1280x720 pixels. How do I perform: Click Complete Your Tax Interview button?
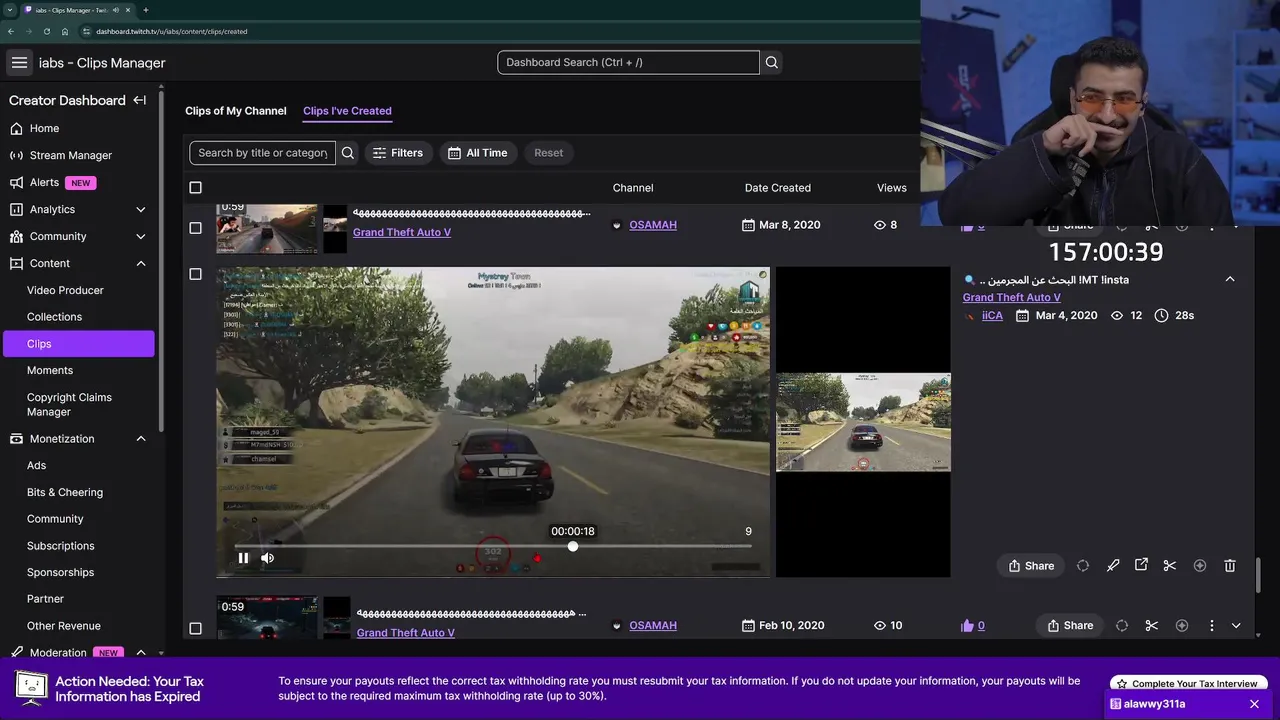1189,684
